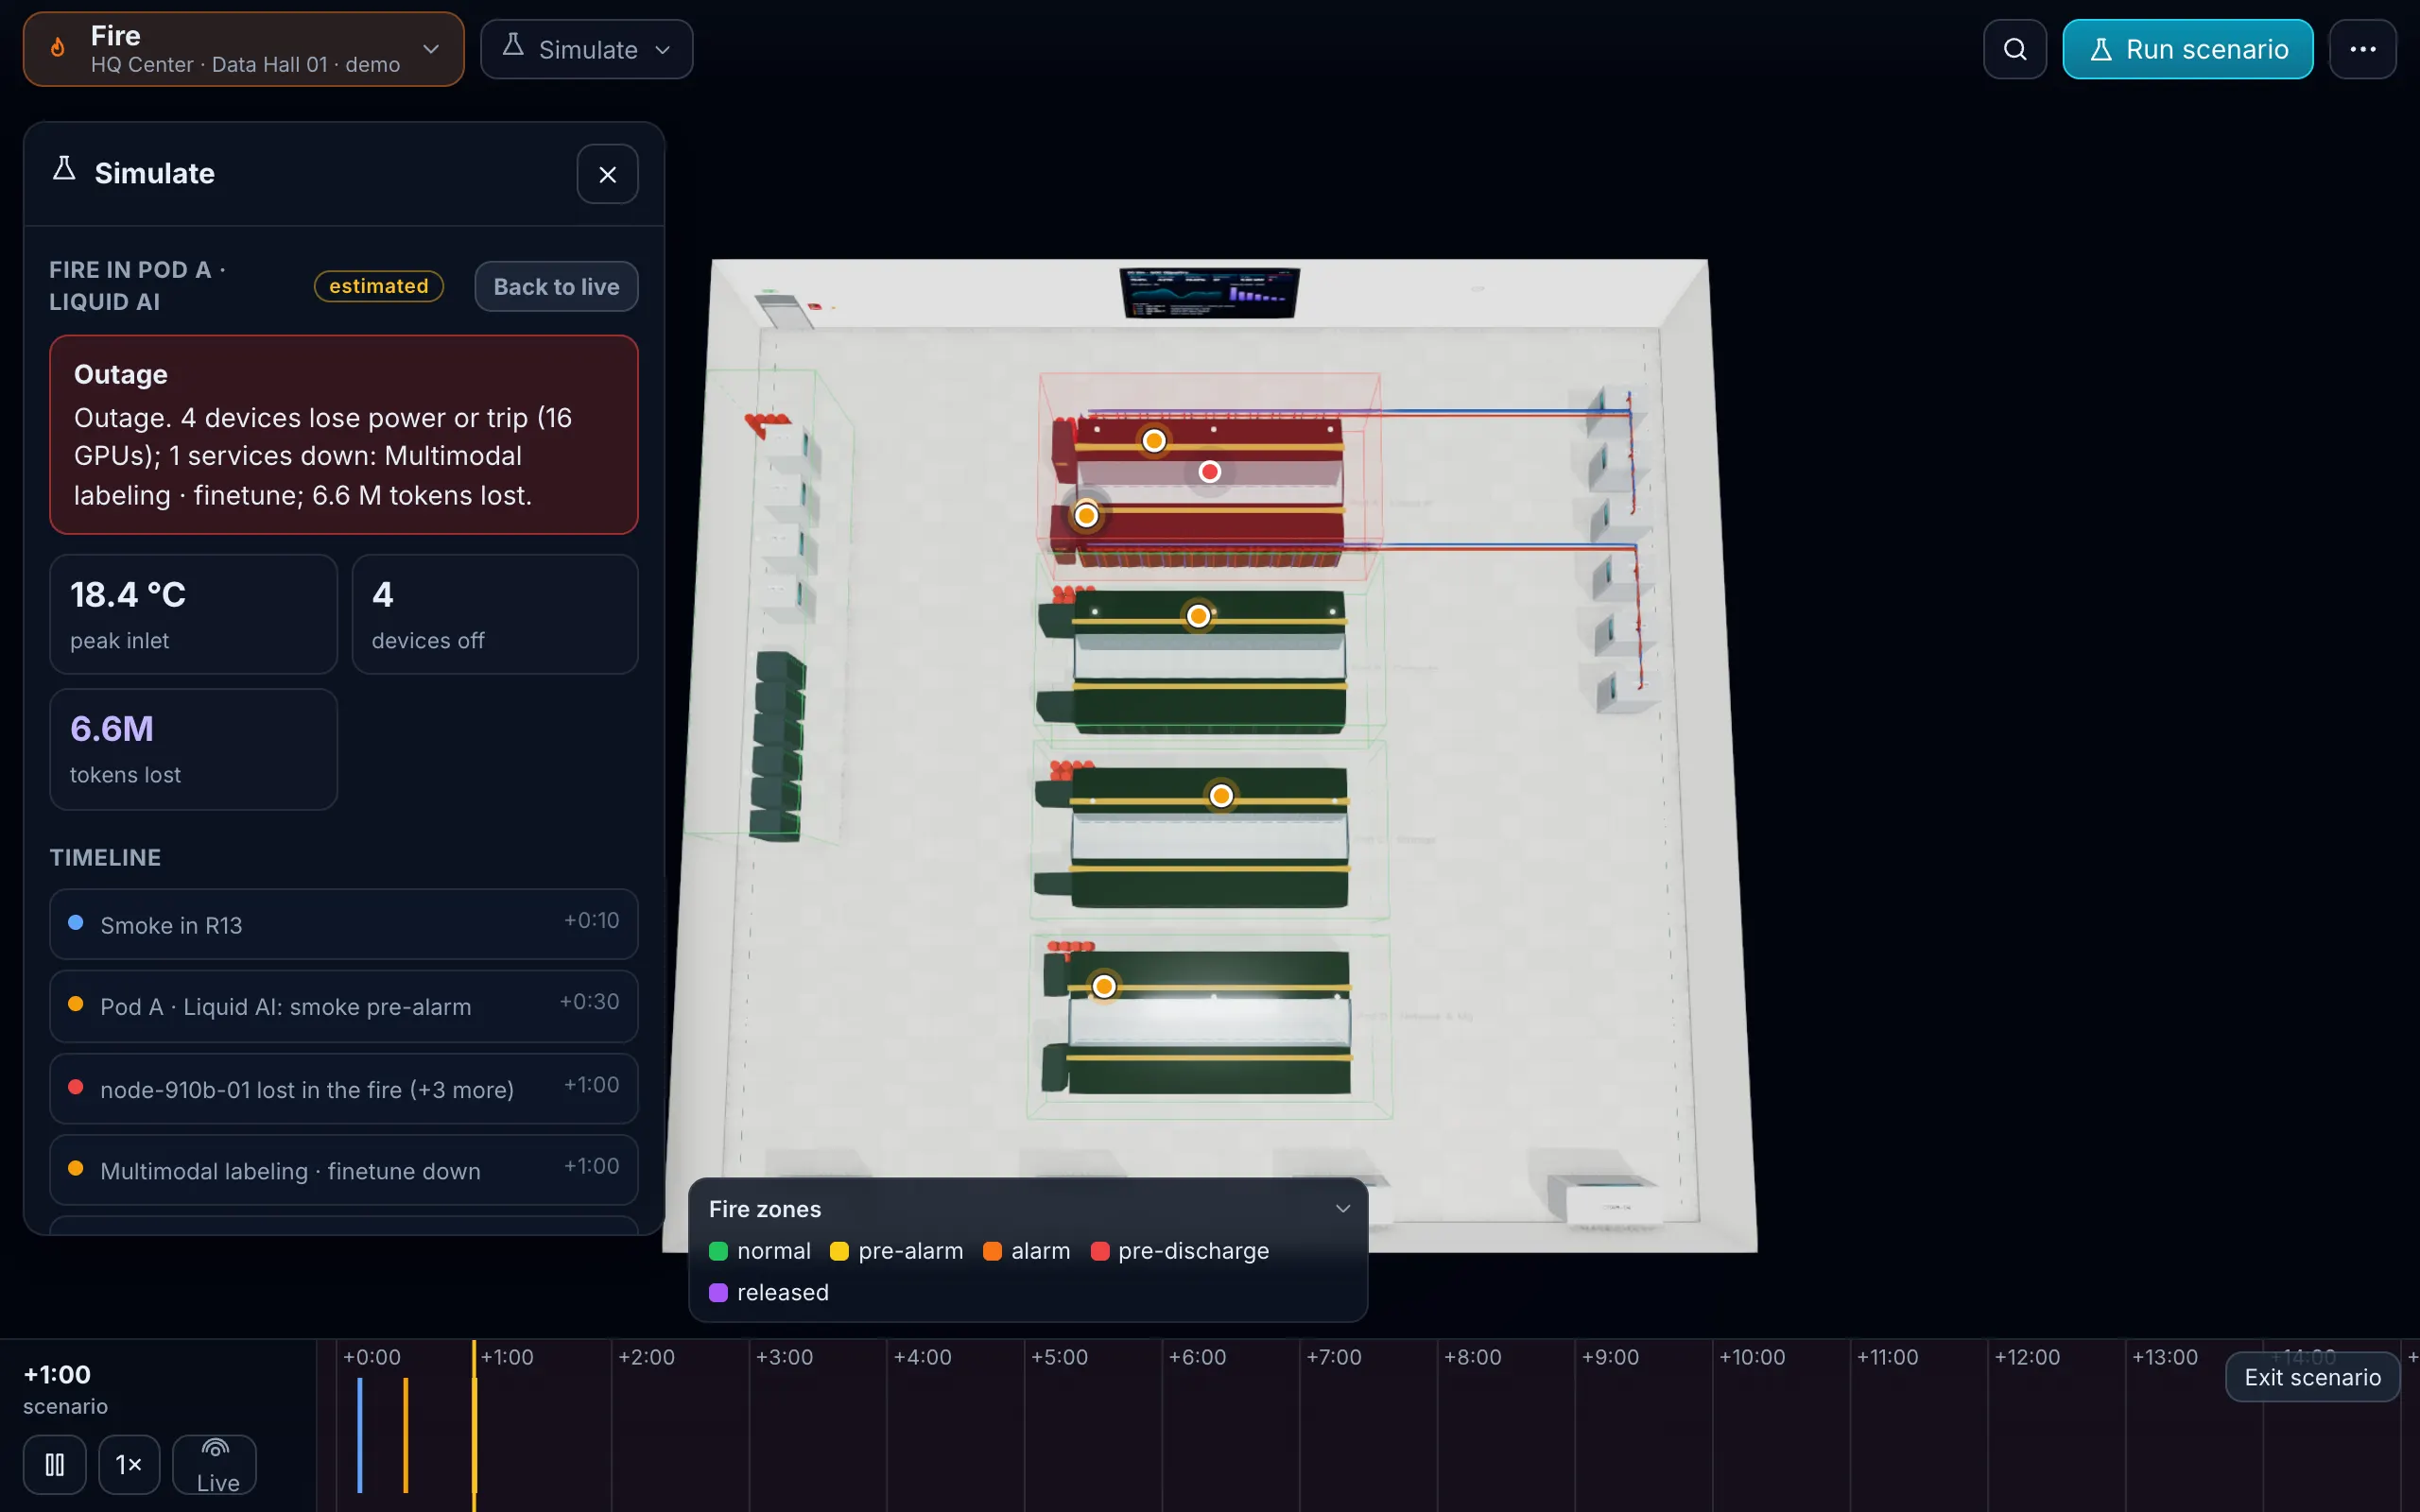Click the orange detector in the third pod
This screenshot has width=2420, height=1512.
coord(1220,796)
